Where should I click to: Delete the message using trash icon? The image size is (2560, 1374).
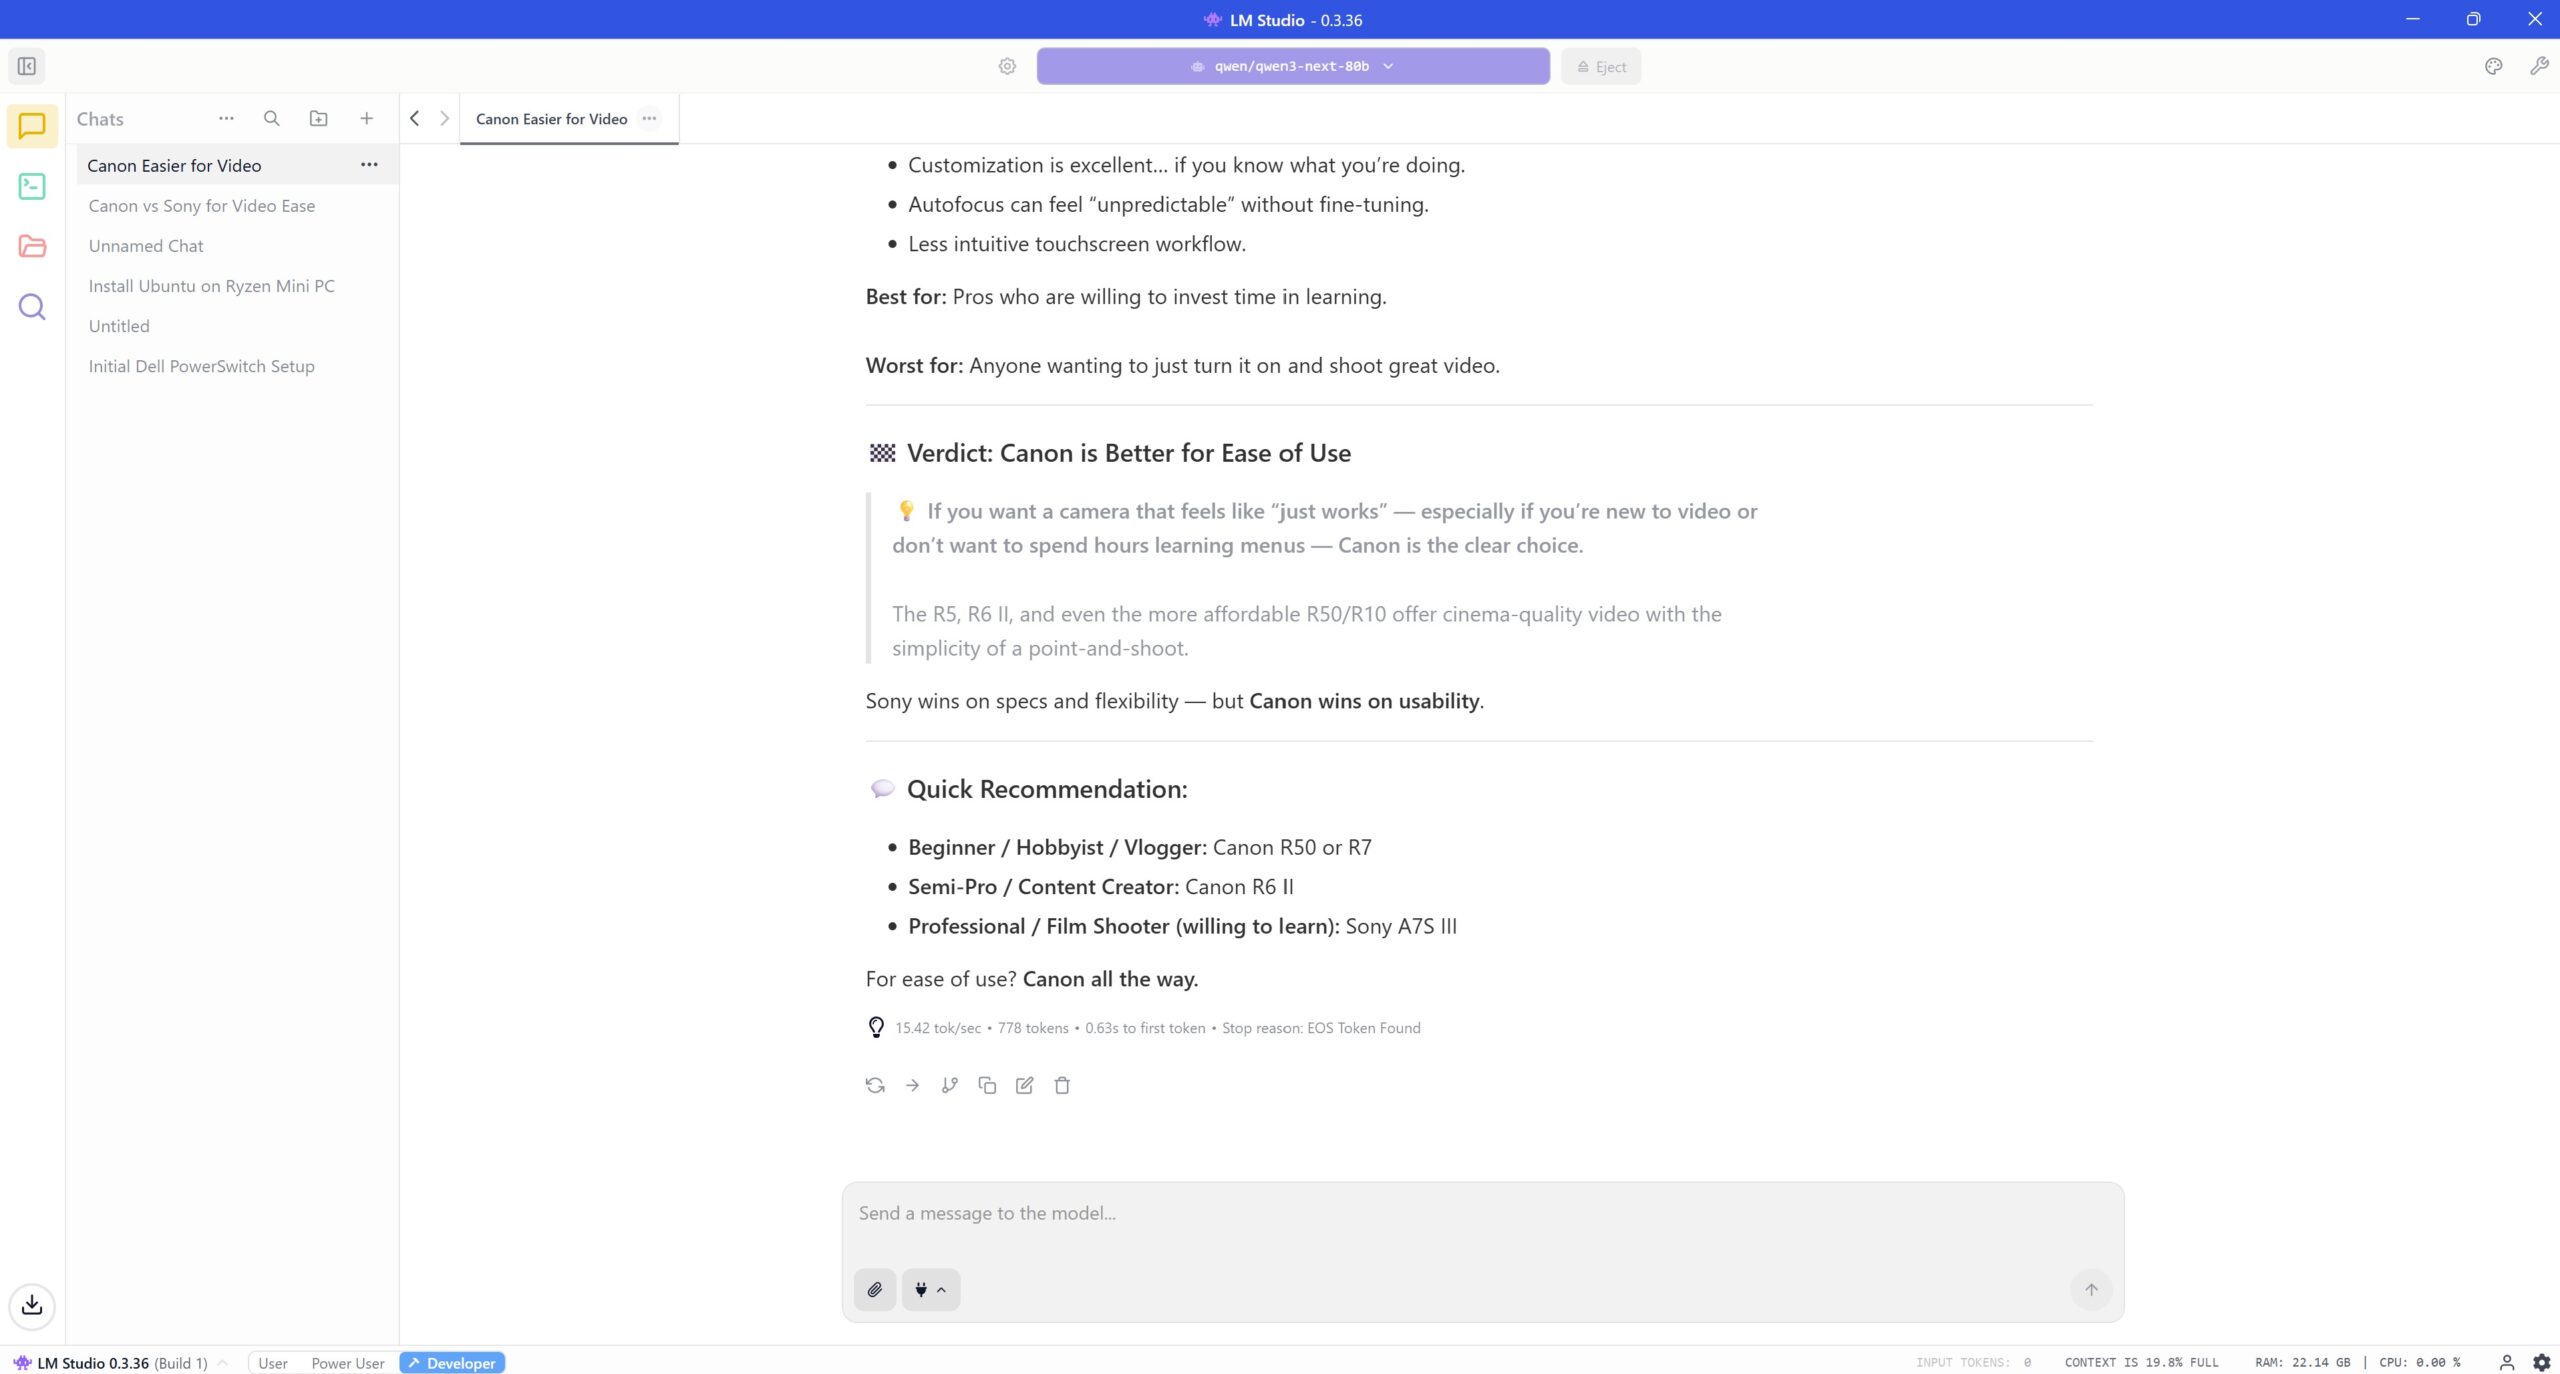(x=1062, y=1085)
